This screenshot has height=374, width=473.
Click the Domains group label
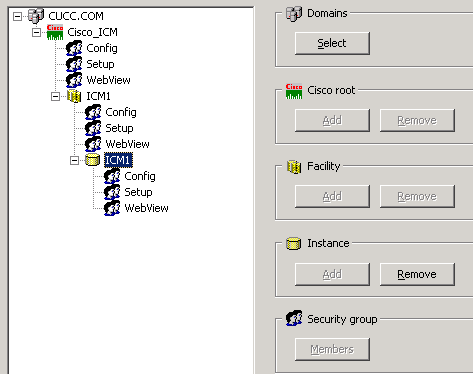click(327, 13)
